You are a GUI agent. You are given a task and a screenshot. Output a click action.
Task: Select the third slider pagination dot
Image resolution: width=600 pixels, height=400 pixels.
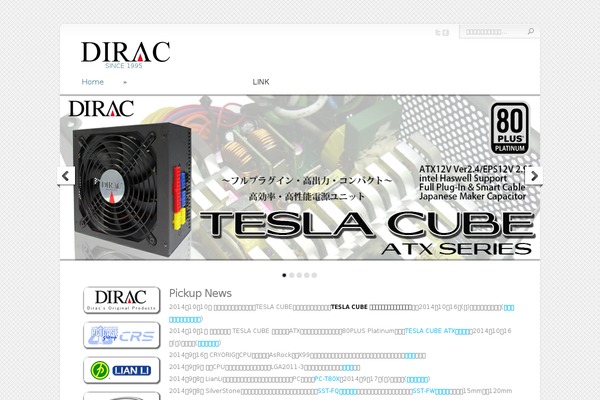299,275
